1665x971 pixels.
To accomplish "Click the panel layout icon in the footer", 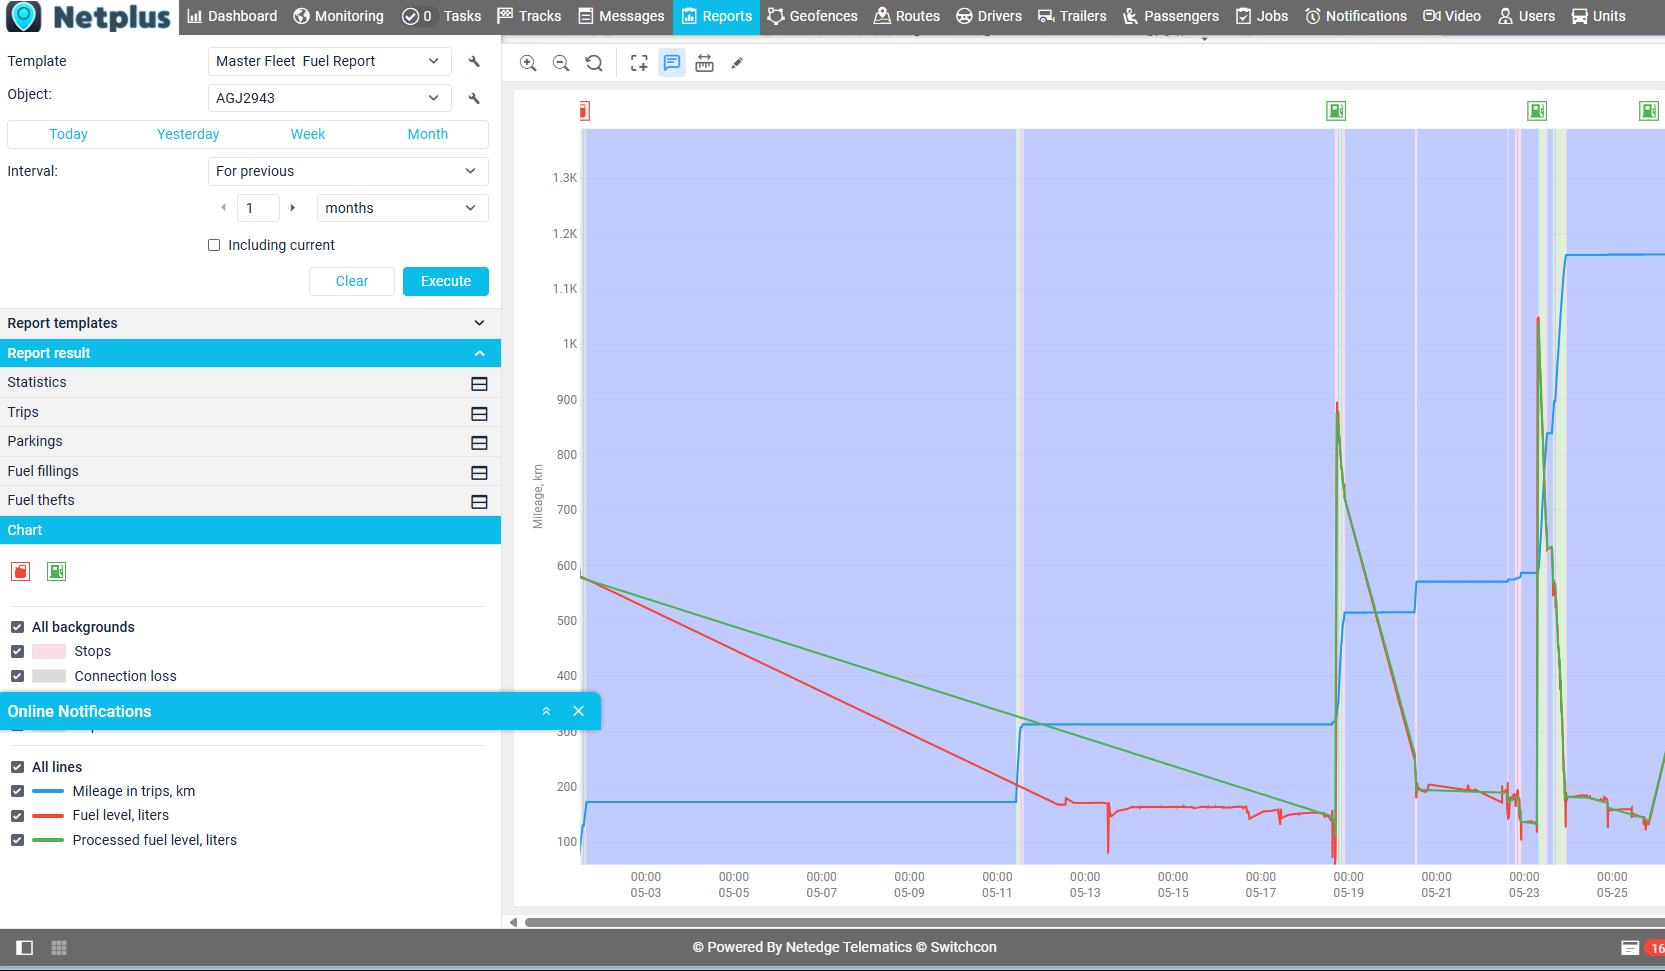I will pyautogui.click(x=25, y=947).
